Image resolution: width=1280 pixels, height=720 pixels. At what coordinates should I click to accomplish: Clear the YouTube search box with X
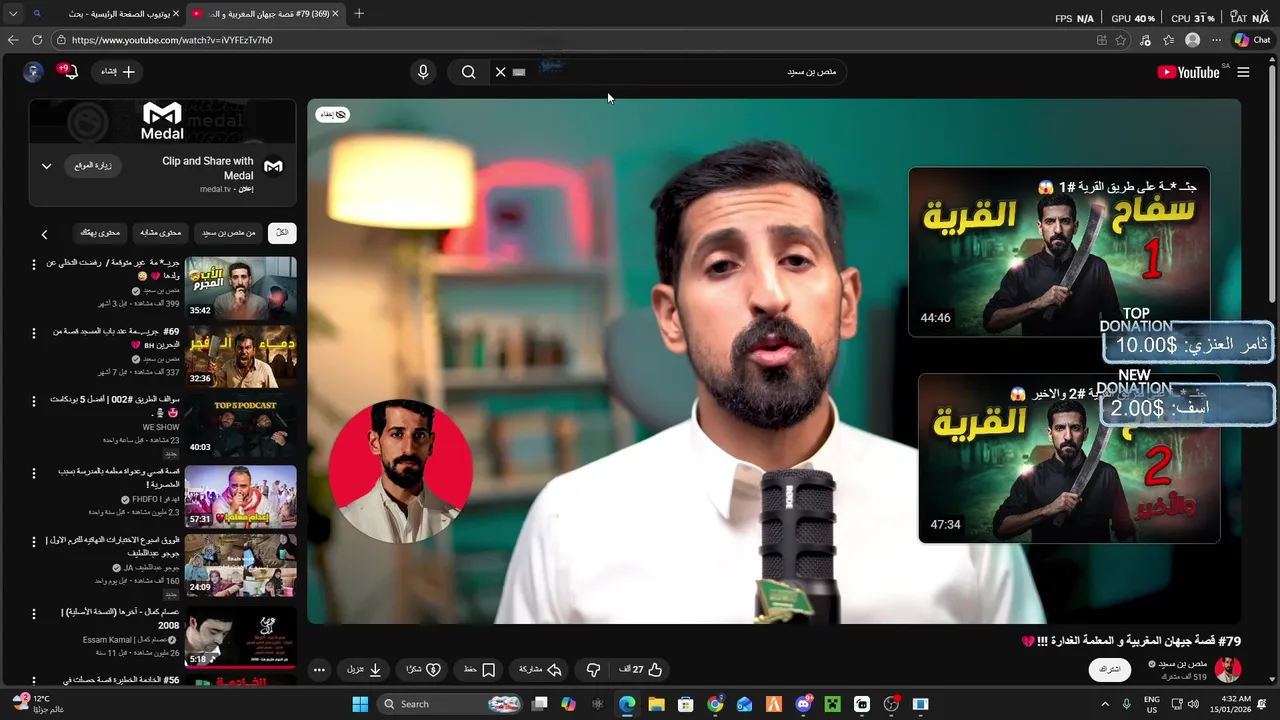500,72
